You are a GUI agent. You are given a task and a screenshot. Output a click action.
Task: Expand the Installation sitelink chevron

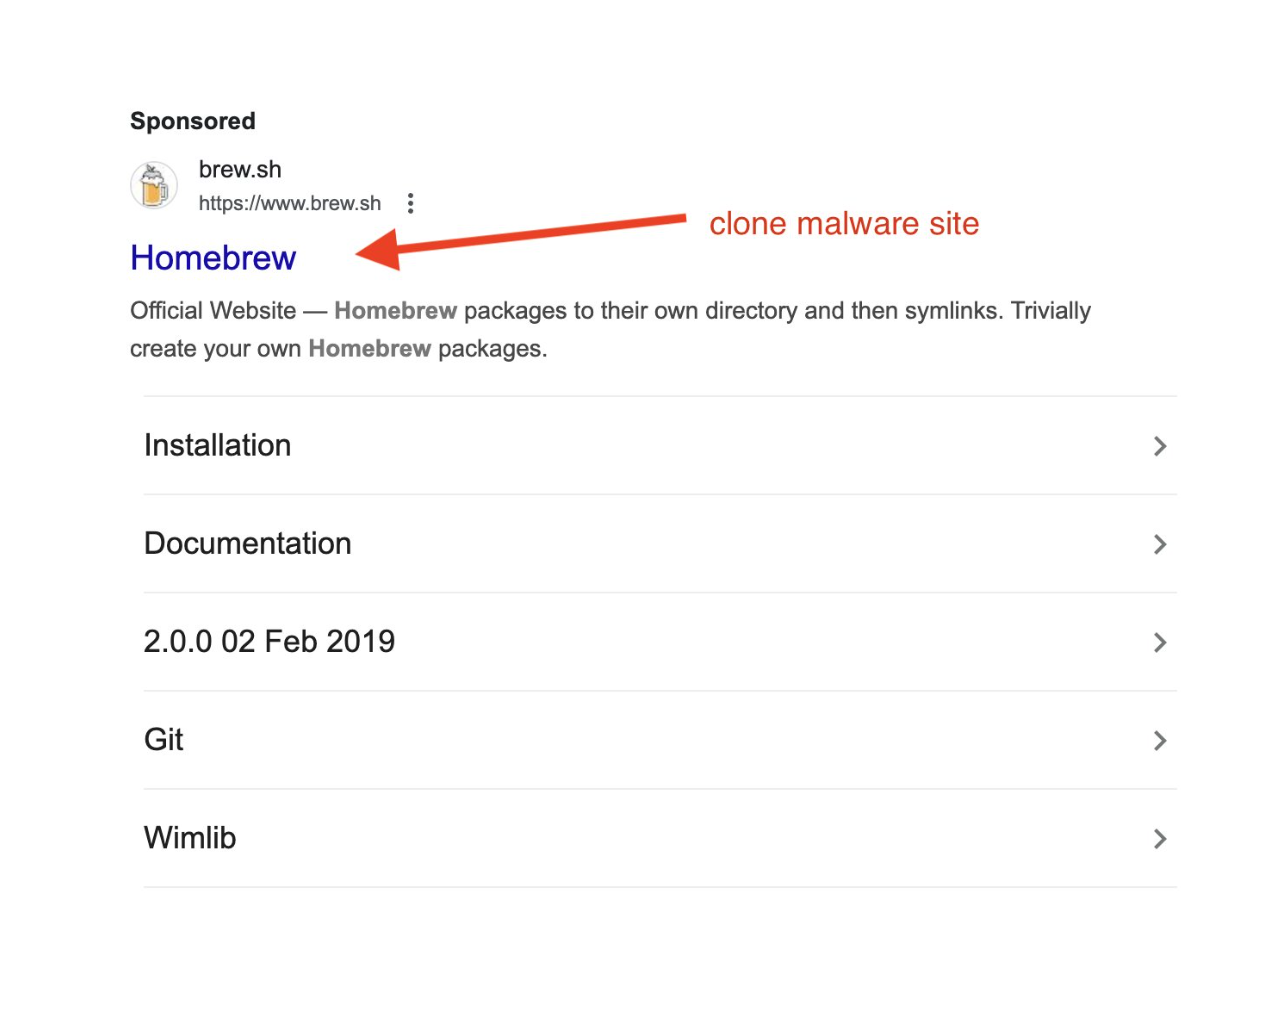point(1160,446)
